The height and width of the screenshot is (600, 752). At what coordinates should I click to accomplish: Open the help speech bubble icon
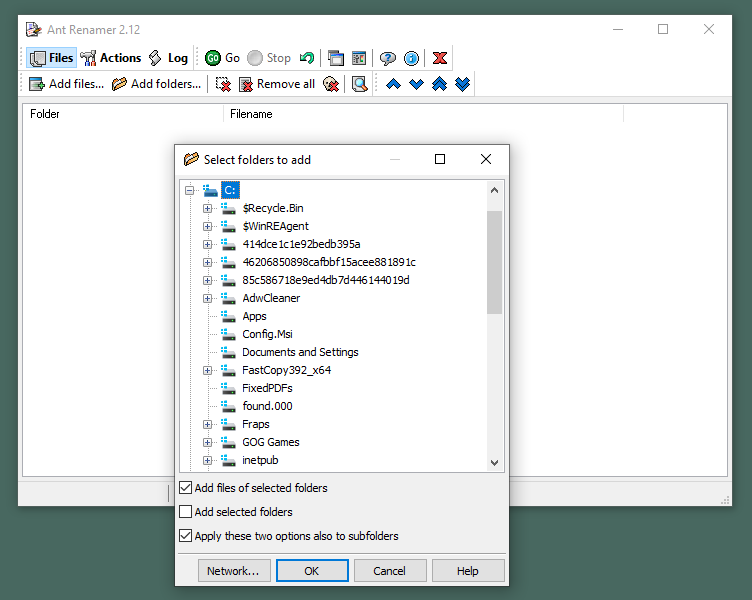pos(388,58)
